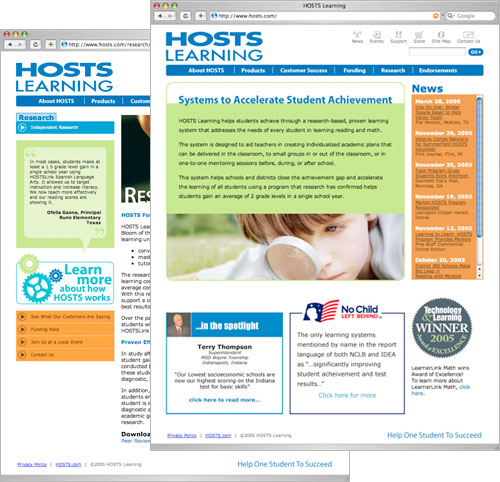Click the Peer Review download link in back window
Image resolution: width=500 pixels, height=482 pixels.
click(x=136, y=441)
